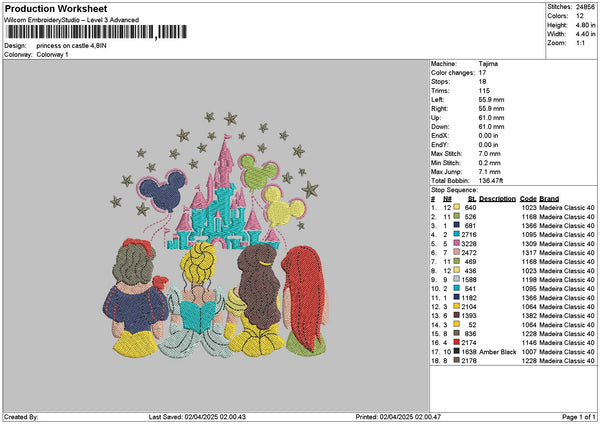This screenshot has height=424, width=600.
Task: Click the Width value 4.40 in
Action: pos(585,34)
